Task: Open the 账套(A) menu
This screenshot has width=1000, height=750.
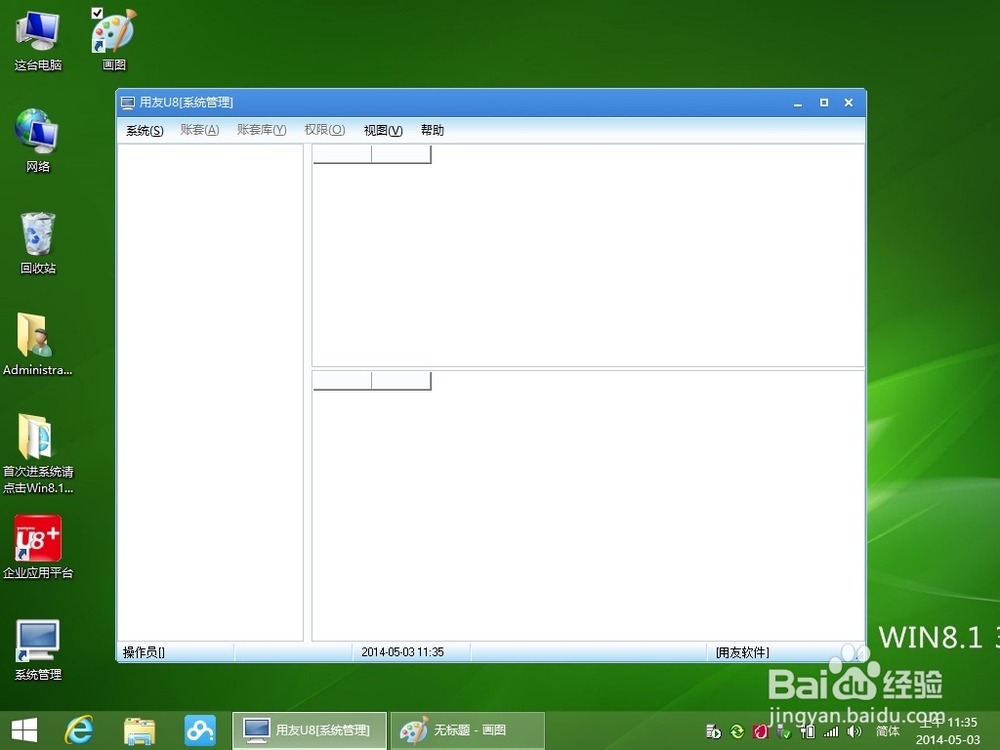Action: [200, 130]
